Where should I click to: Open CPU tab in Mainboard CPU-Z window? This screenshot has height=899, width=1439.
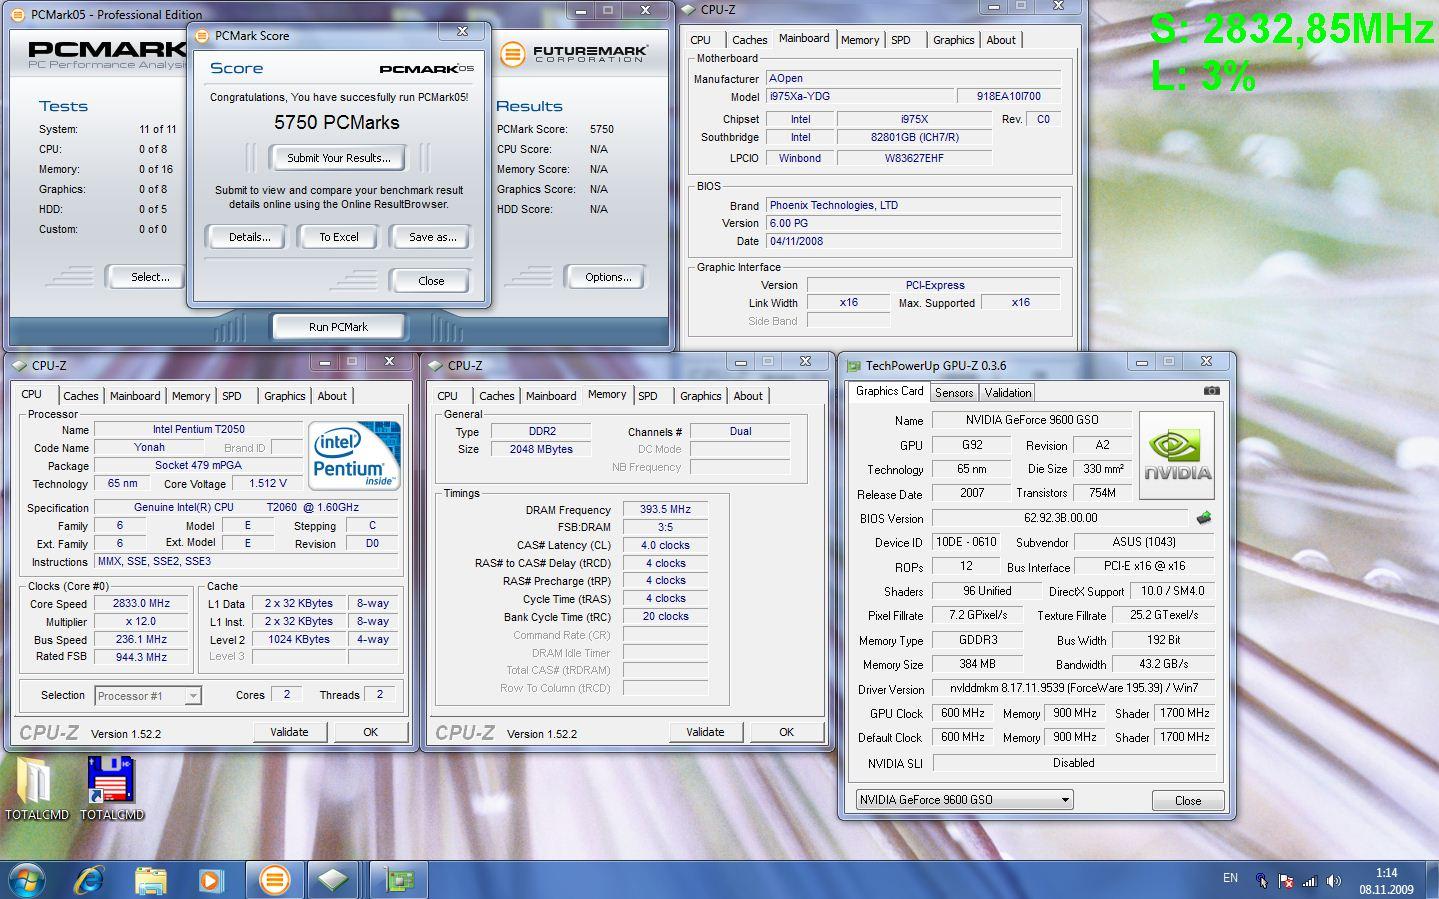pyautogui.click(x=701, y=40)
